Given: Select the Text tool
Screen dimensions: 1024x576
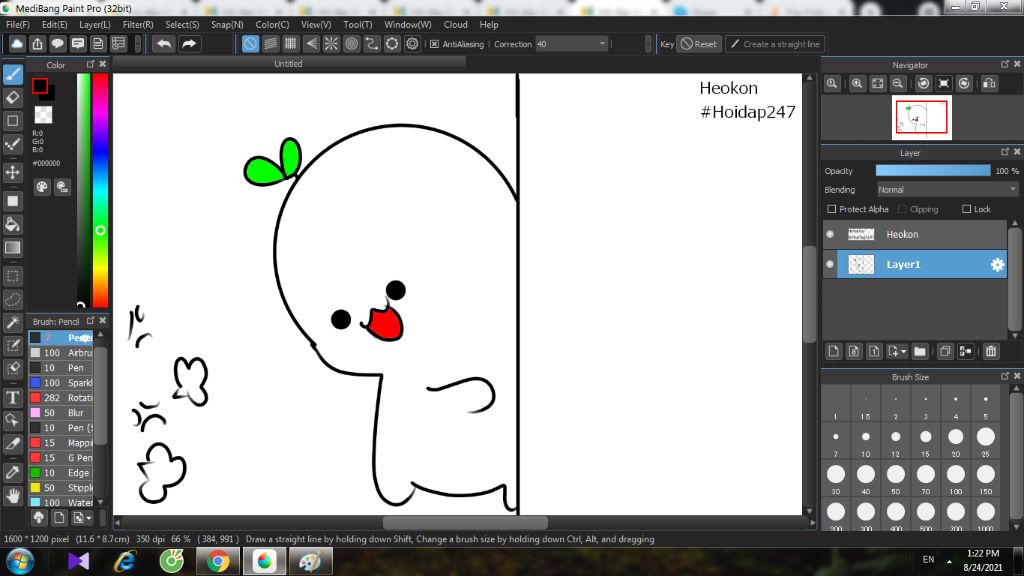Looking at the screenshot, I should 12,397.
